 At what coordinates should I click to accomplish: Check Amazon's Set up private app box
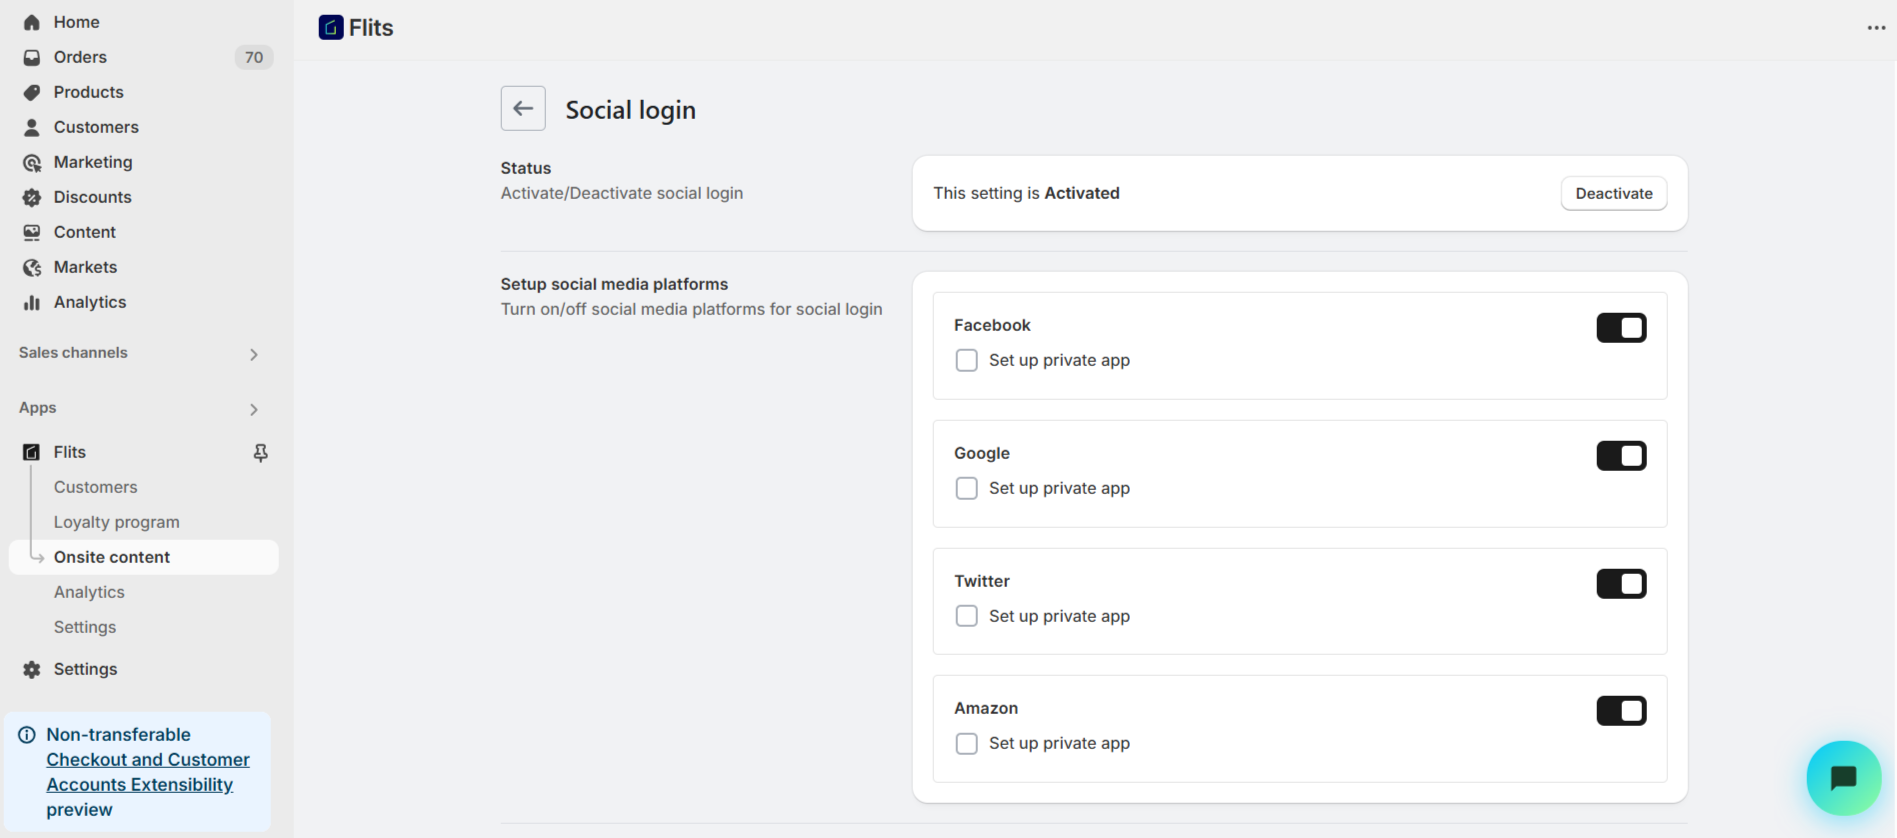[x=966, y=743]
